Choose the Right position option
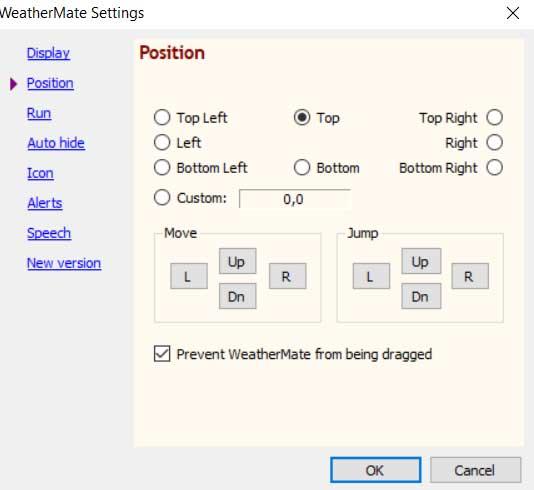 click(494, 142)
